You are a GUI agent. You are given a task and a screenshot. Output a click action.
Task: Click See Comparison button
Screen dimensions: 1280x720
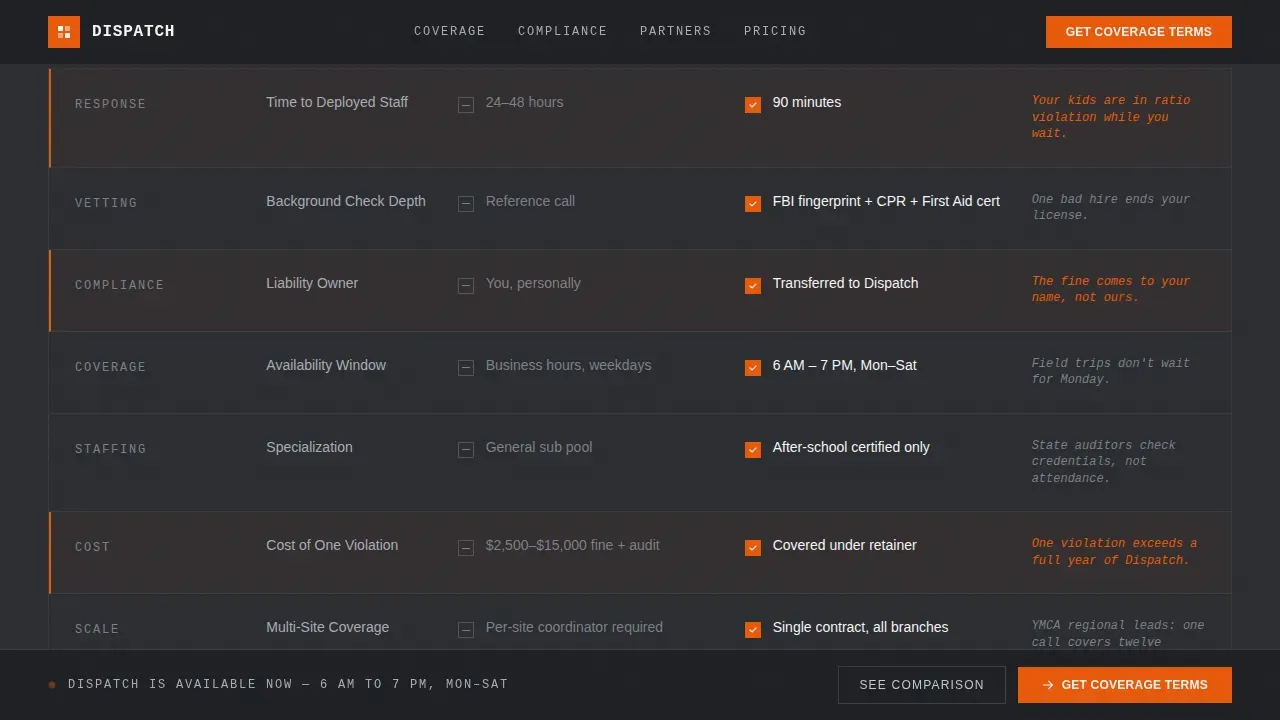[922, 685]
